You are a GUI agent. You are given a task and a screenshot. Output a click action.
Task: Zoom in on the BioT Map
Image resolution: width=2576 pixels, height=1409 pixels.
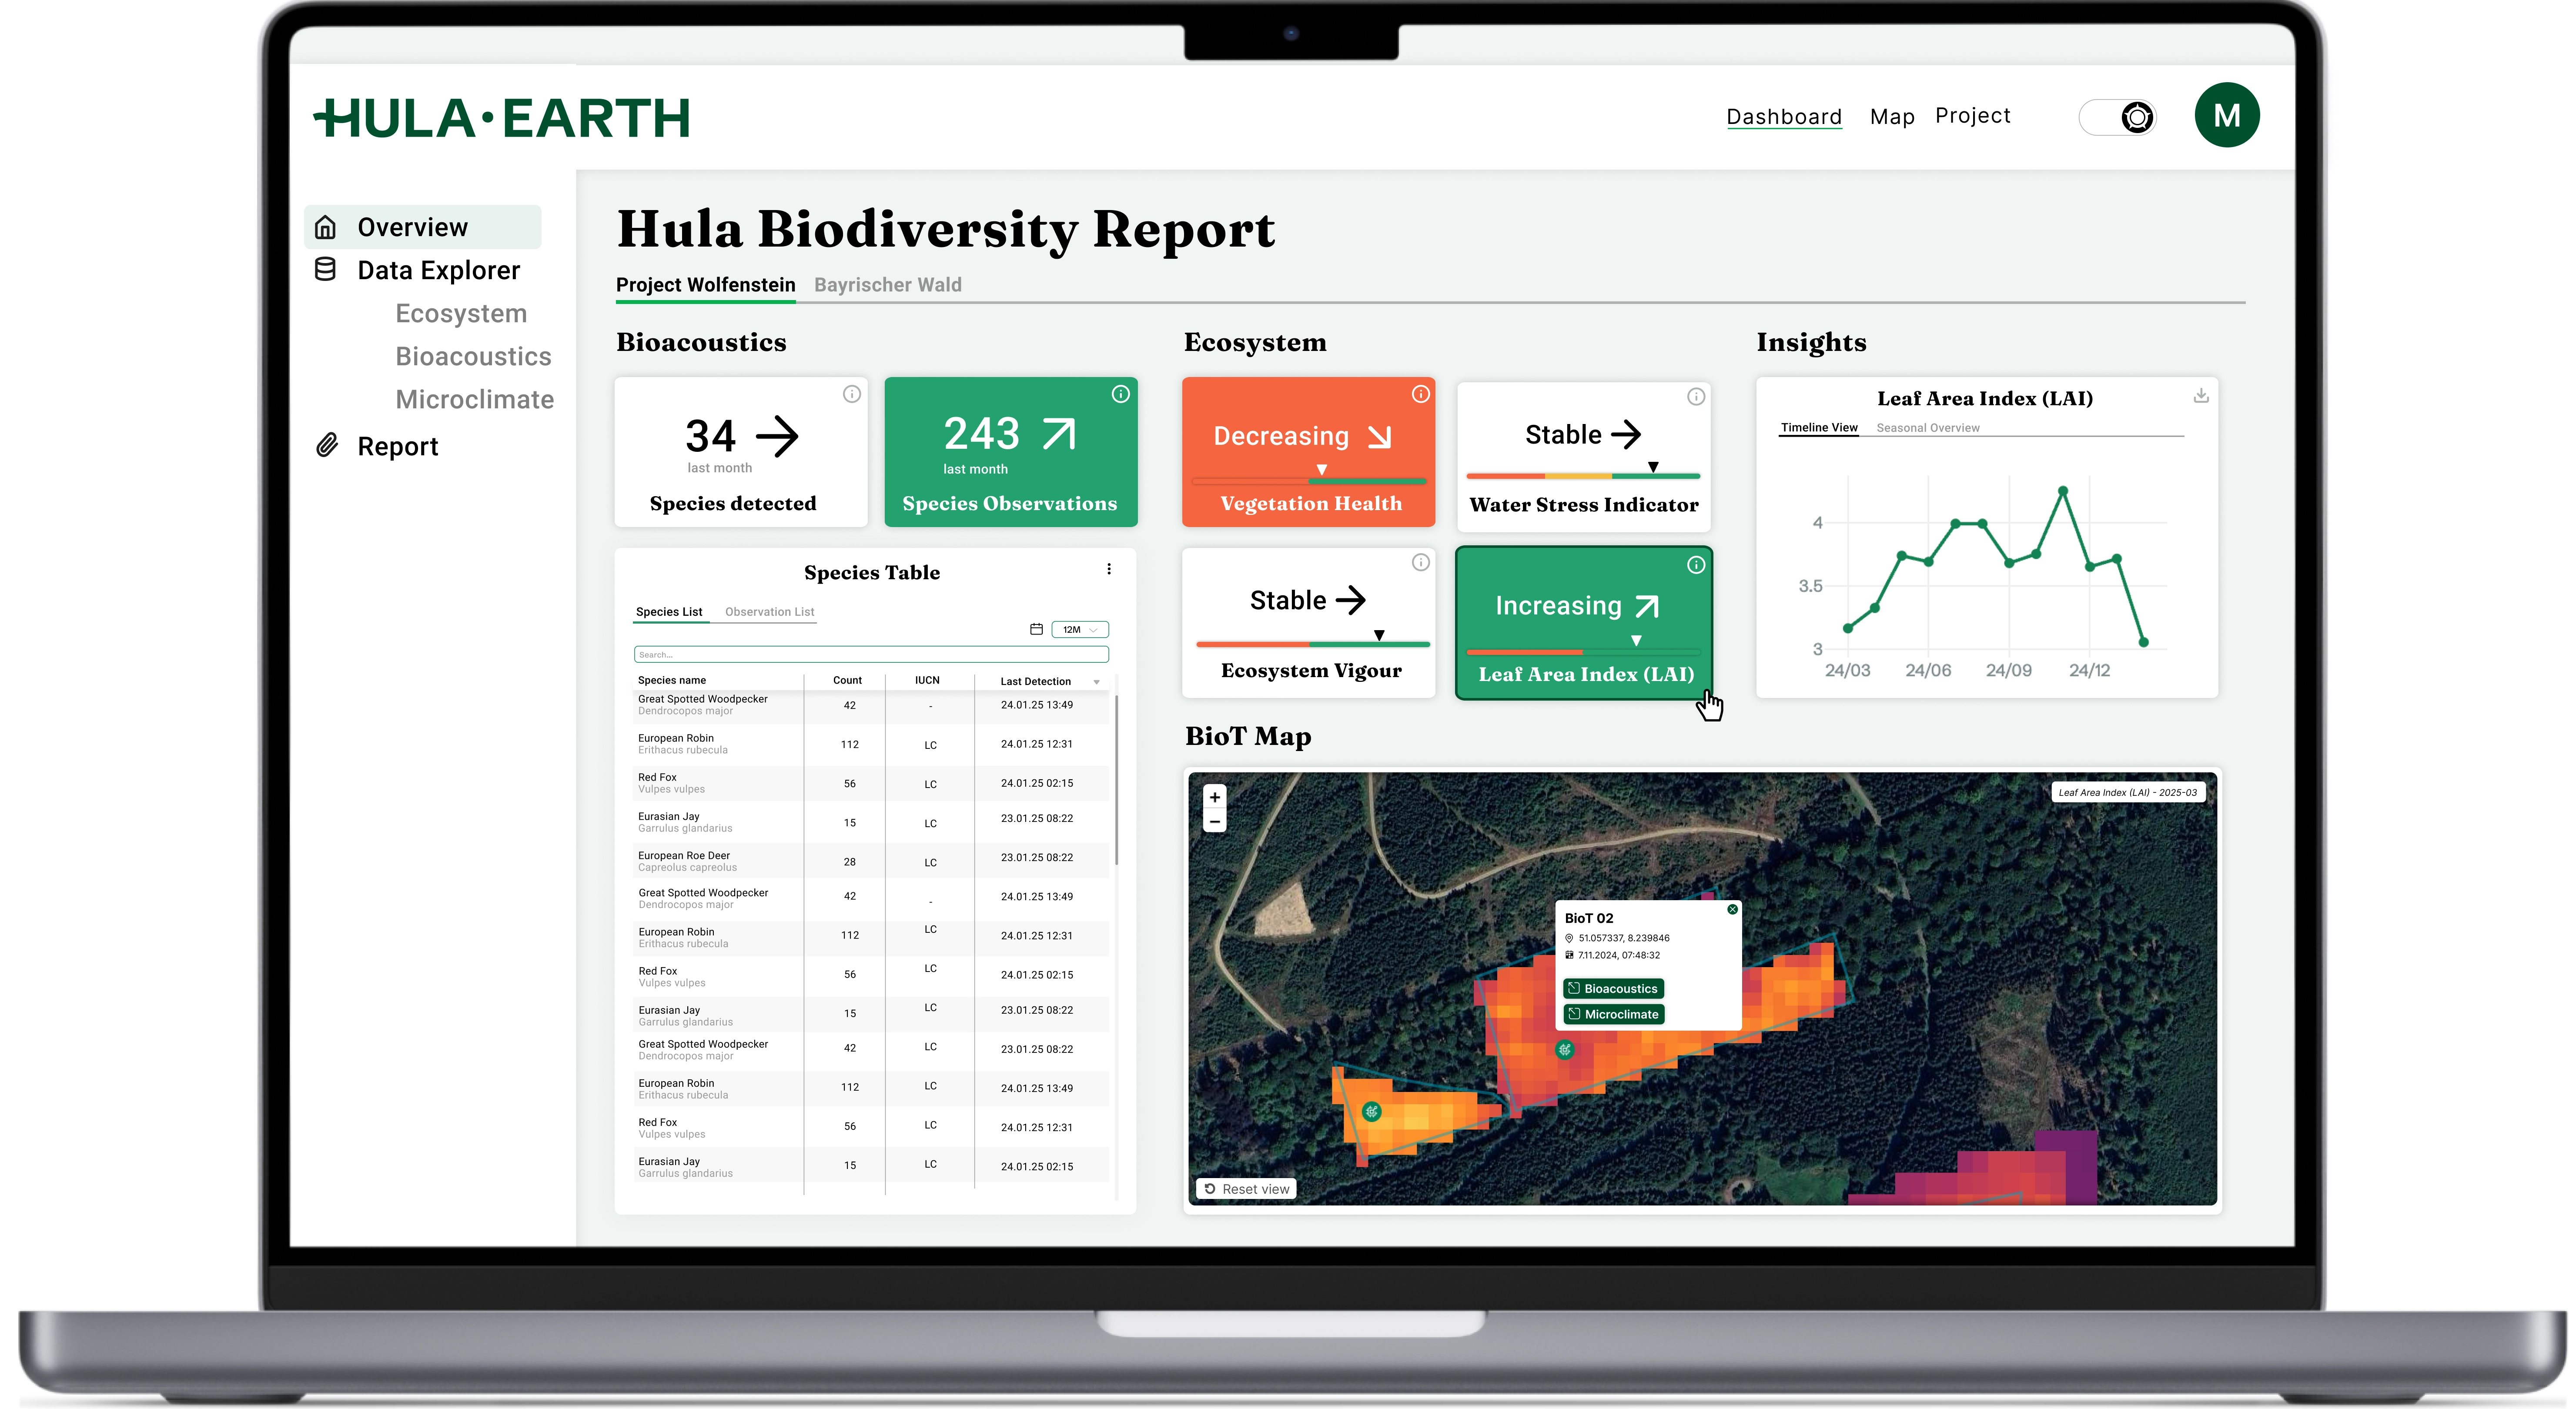tap(1214, 797)
